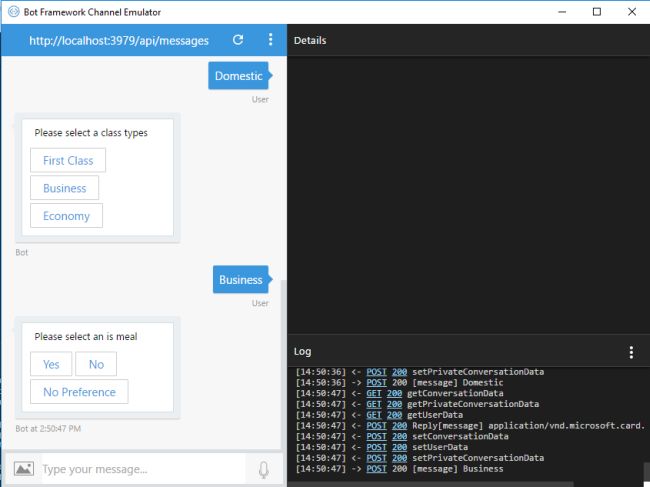
Task: Open 200 link for 14:50:36 setPrivateConversationData
Action: 399,372
